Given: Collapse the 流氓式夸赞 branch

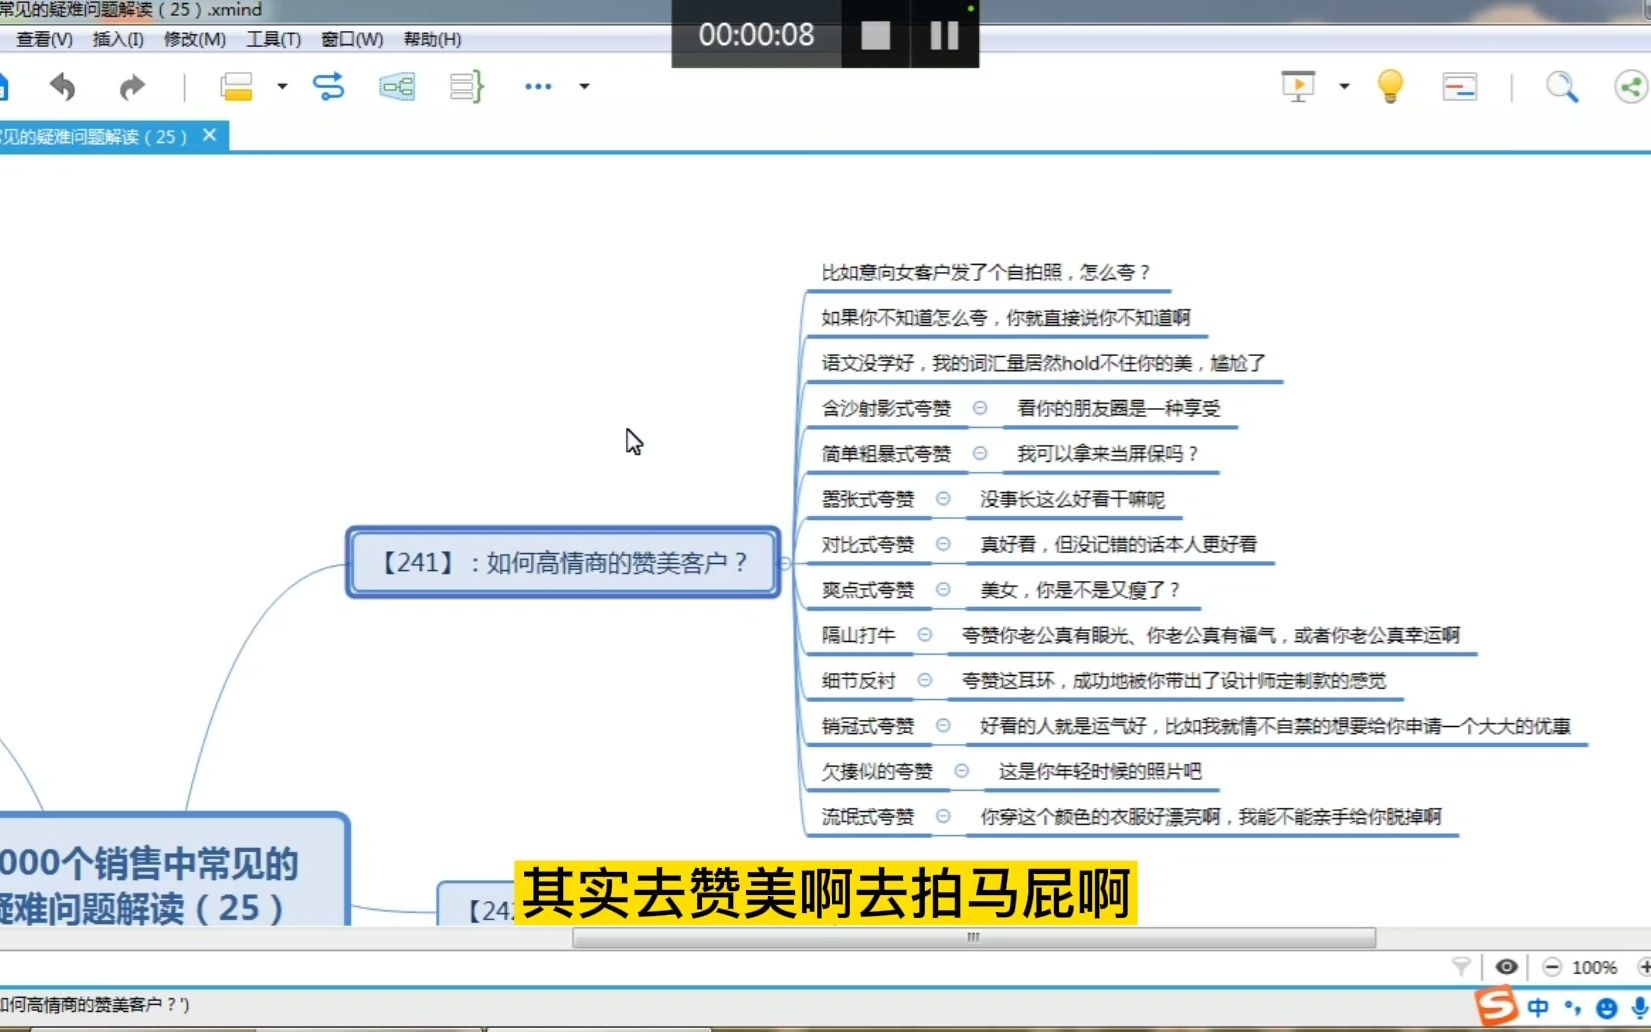Looking at the screenshot, I should [943, 816].
